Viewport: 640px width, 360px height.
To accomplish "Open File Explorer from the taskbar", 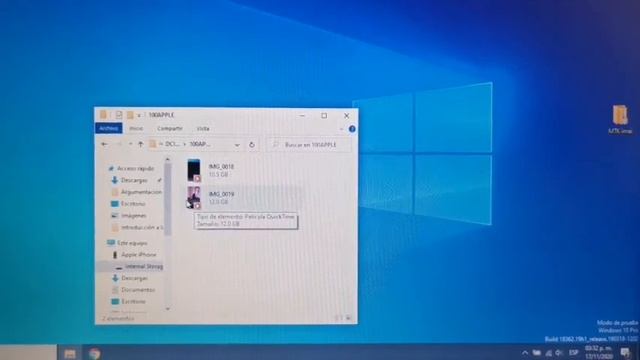I will [70, 353].
